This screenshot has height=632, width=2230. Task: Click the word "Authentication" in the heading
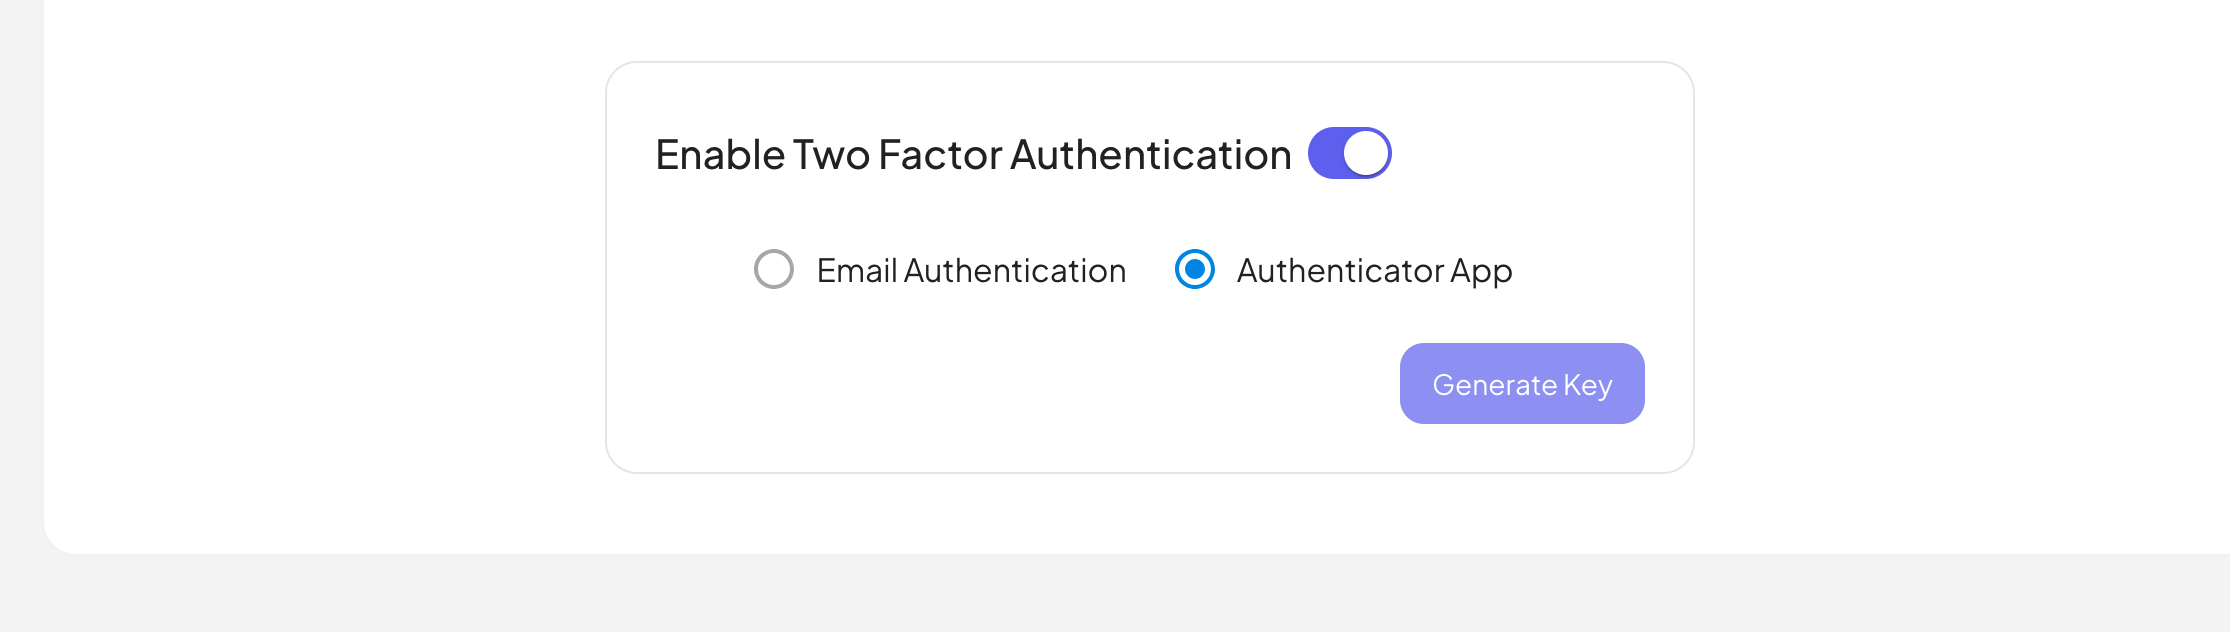[1150, 155]
